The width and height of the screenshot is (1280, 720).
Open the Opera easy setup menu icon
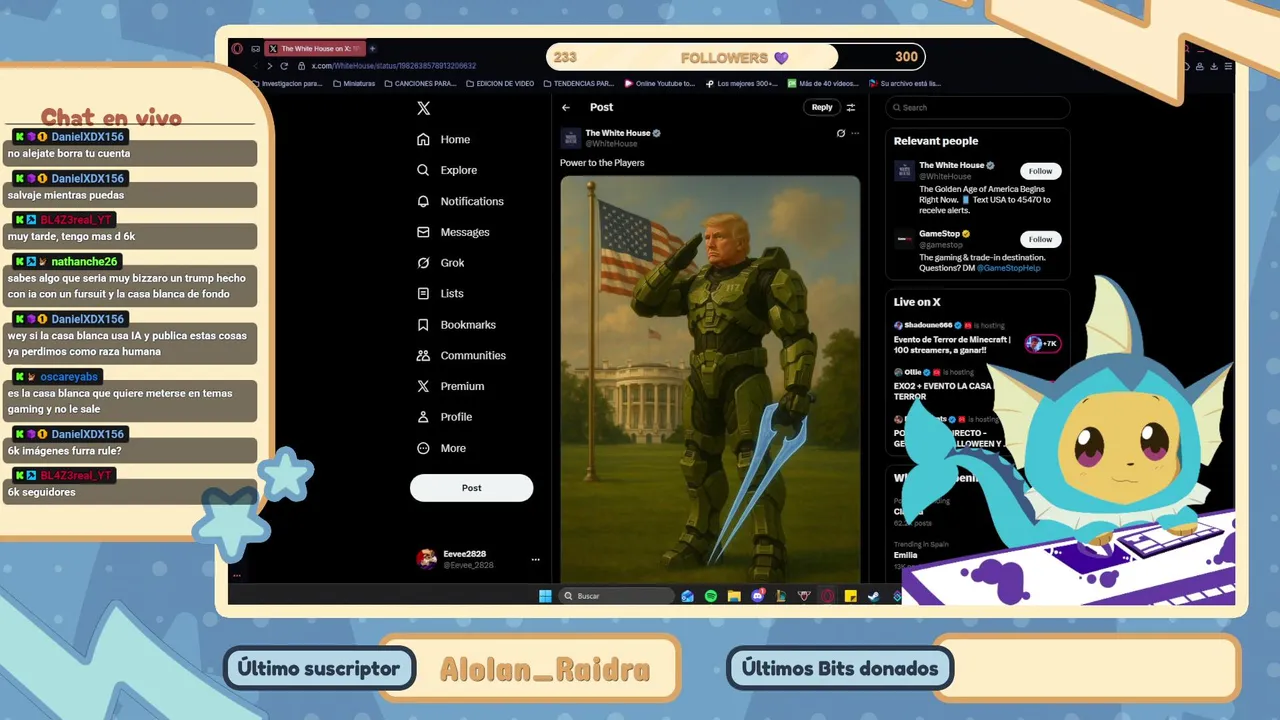(x=1229, y=67)
